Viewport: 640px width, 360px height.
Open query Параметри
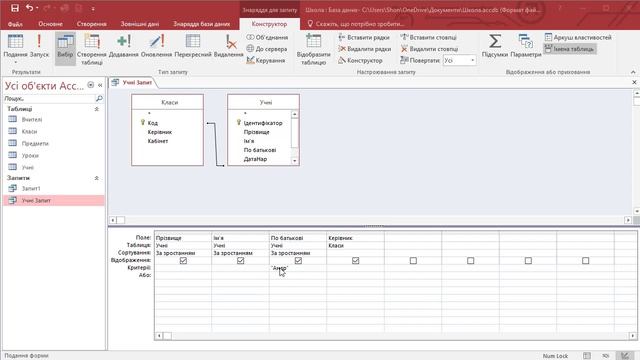click(x=526, y=45)
